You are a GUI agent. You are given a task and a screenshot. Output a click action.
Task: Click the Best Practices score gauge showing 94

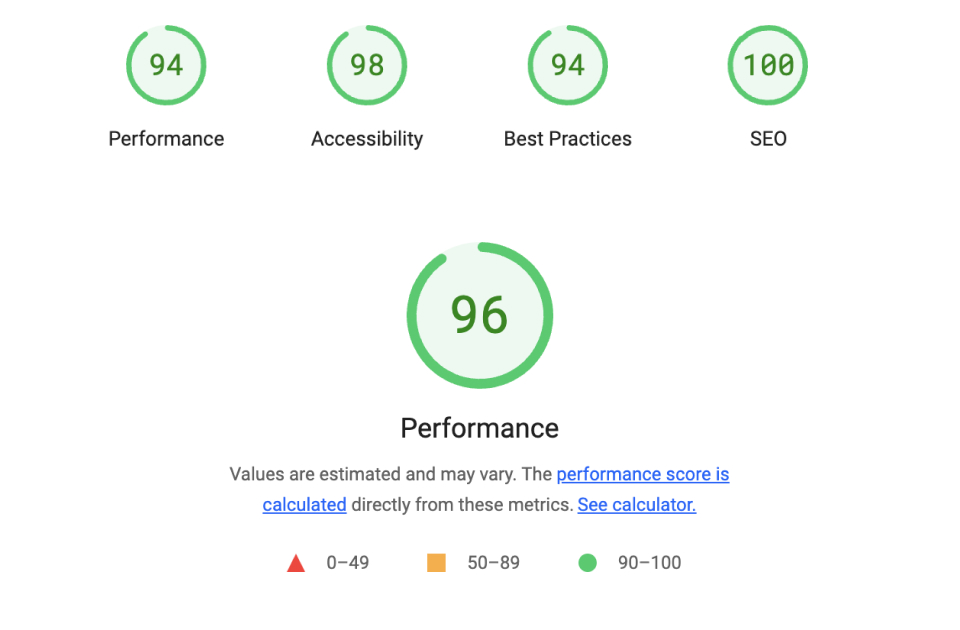click(x=567, y=65)
